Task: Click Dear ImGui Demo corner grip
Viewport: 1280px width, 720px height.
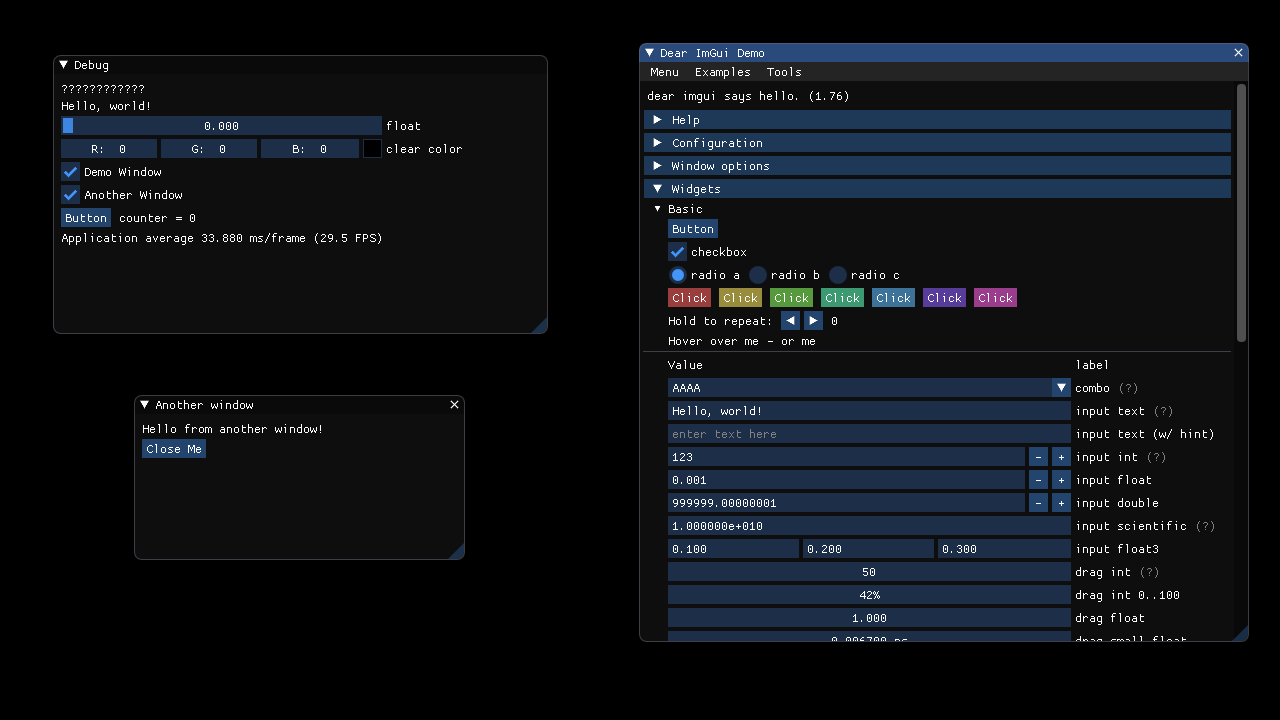Action: (1241, 633)
